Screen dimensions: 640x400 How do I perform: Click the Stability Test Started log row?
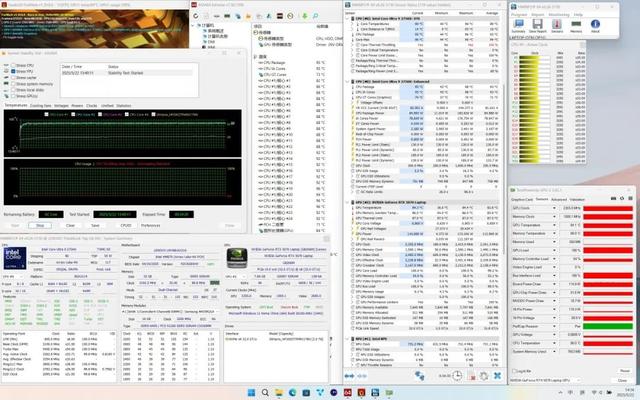(126, 73)
